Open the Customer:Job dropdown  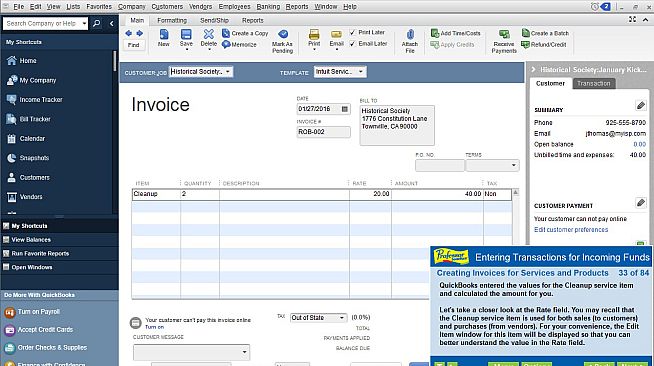(x=228, y=72)
